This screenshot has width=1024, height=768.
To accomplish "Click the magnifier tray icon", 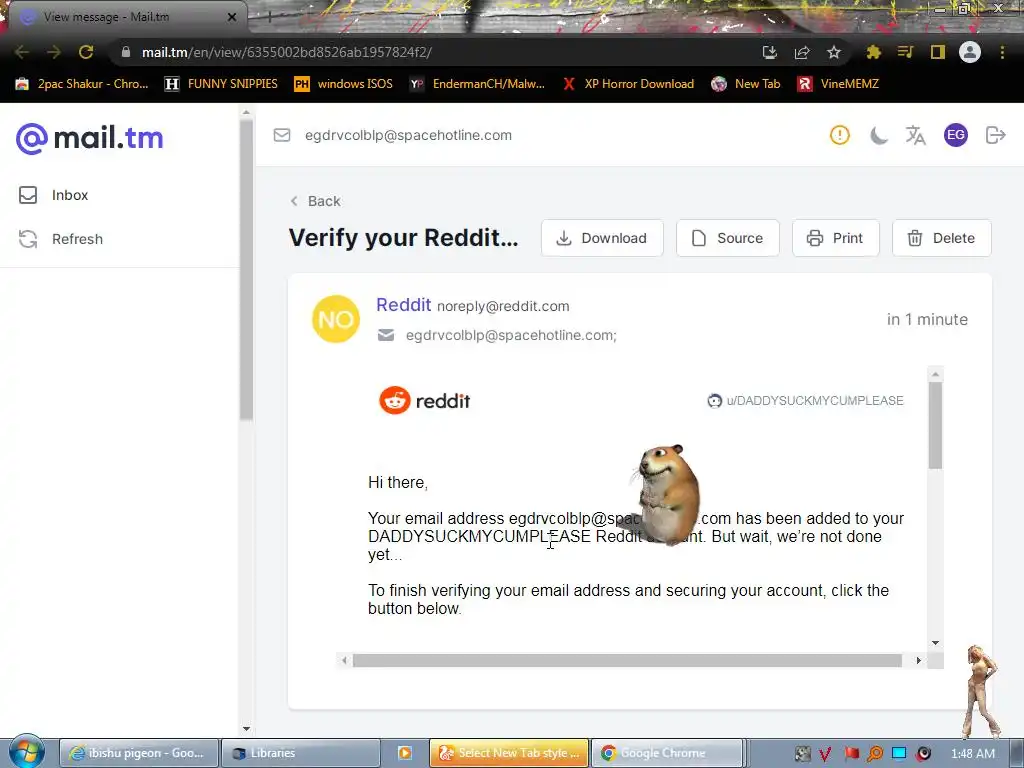I will pos(875,754).
